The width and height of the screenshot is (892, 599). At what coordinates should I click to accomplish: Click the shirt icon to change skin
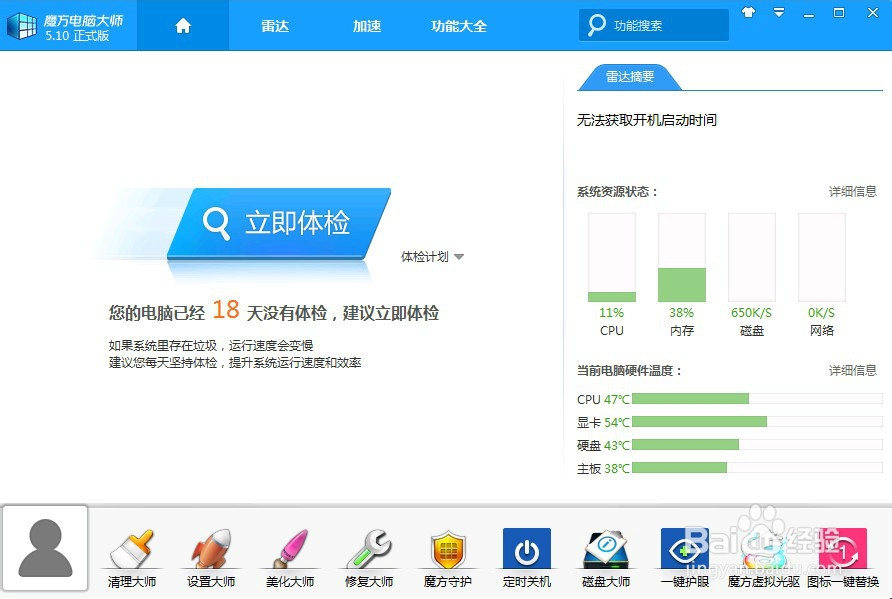(x=749, y=12)
